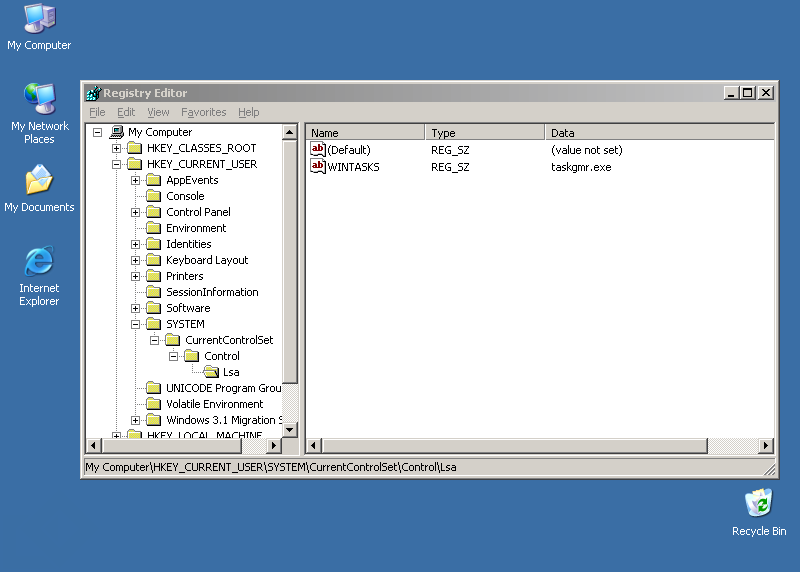Expand the Identities key

click(135, 244)
